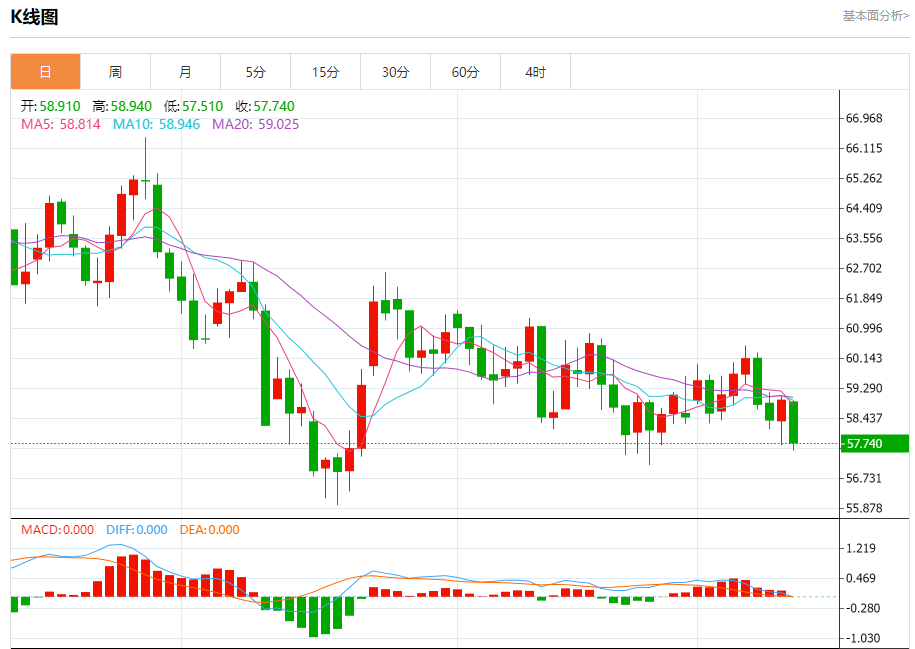Open the 5分 interval tab
Screen dimensions: 915x649
pos(255,72)
